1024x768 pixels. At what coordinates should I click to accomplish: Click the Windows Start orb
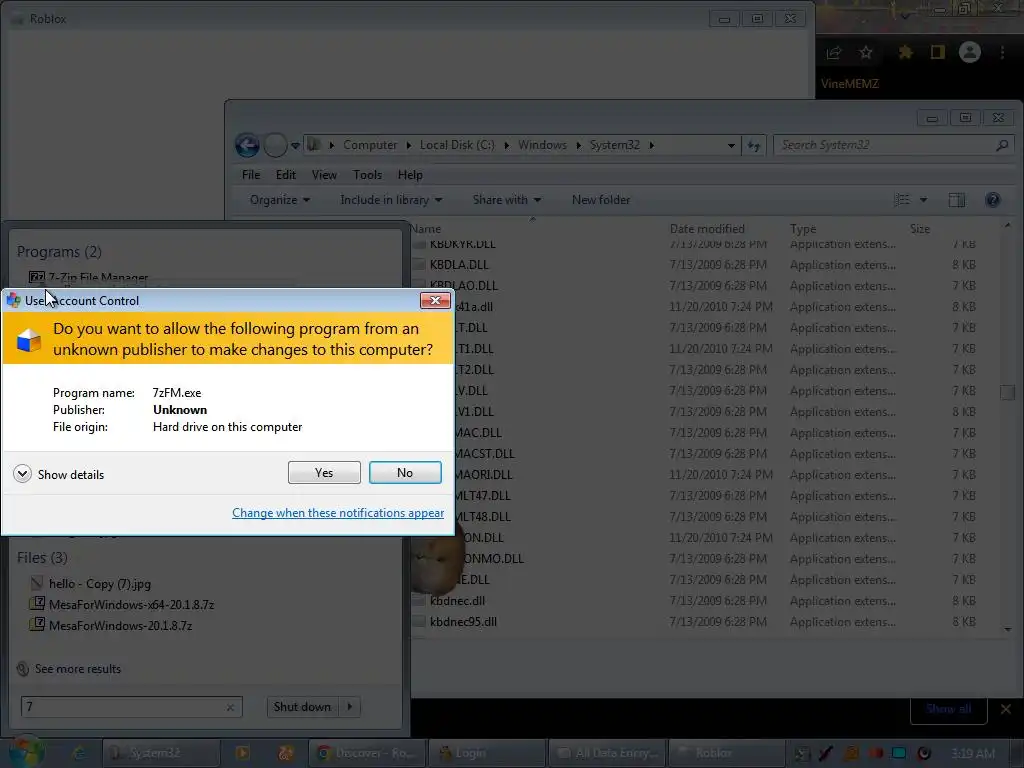click(26, 751)
